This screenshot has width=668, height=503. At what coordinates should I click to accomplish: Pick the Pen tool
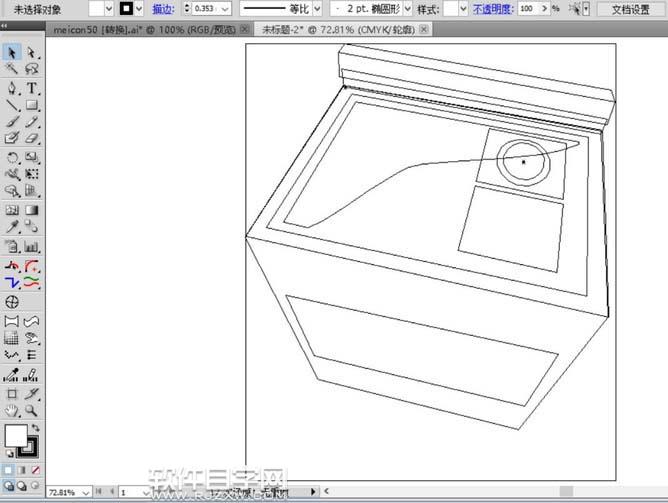12,88
